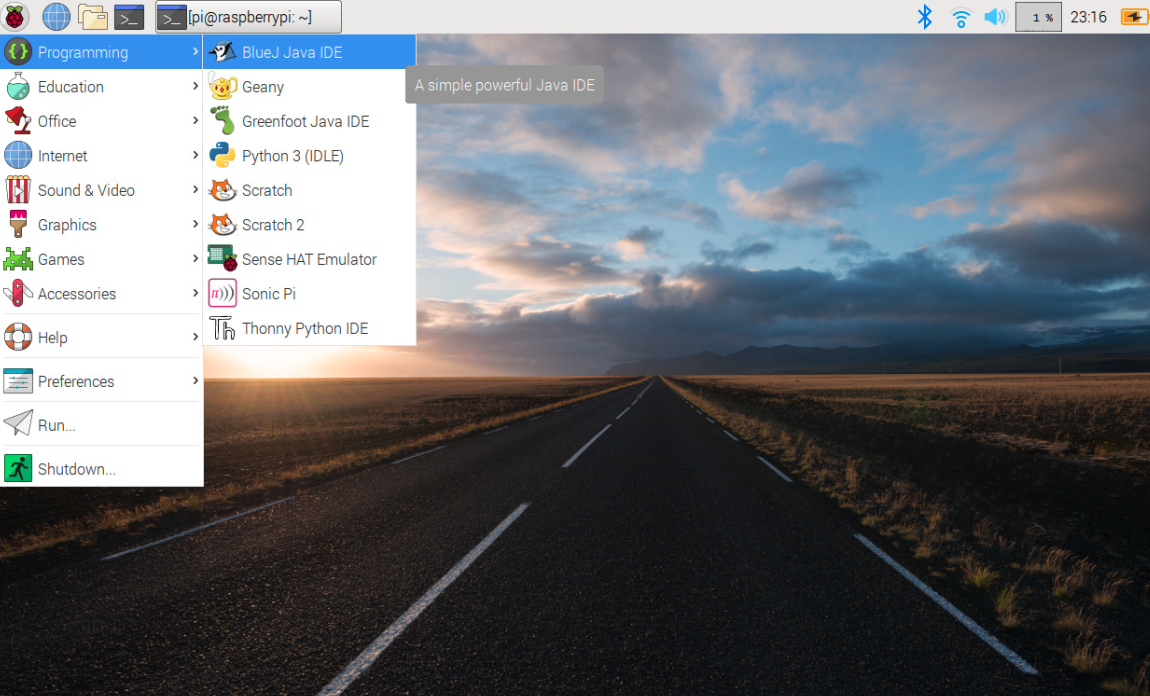Click the BlueJ bird icon

click(222, 52)
